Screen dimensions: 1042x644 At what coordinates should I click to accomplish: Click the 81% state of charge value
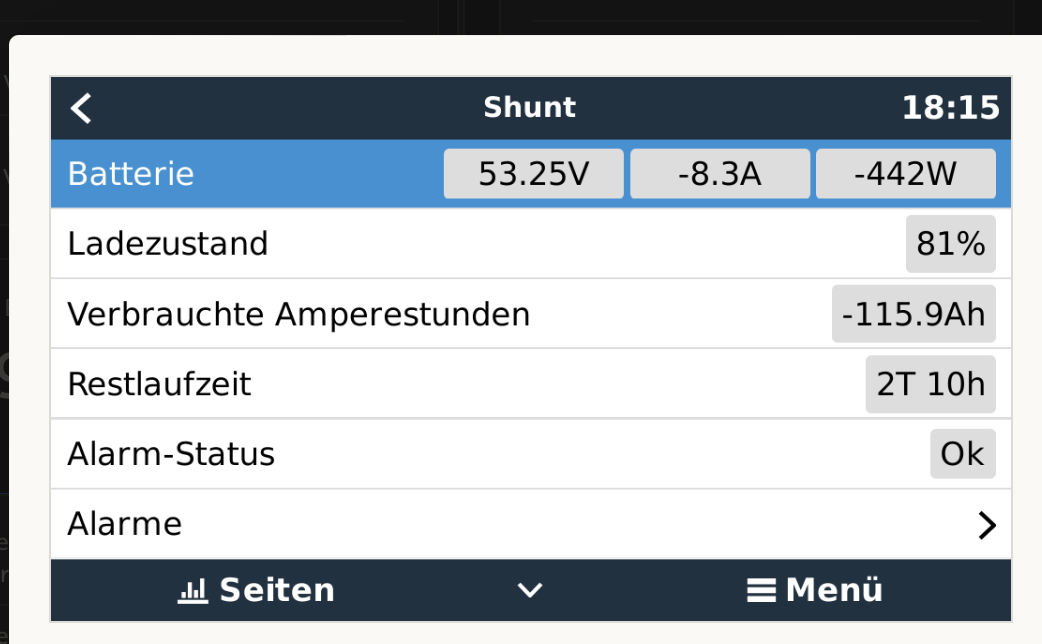click(950, 244)
